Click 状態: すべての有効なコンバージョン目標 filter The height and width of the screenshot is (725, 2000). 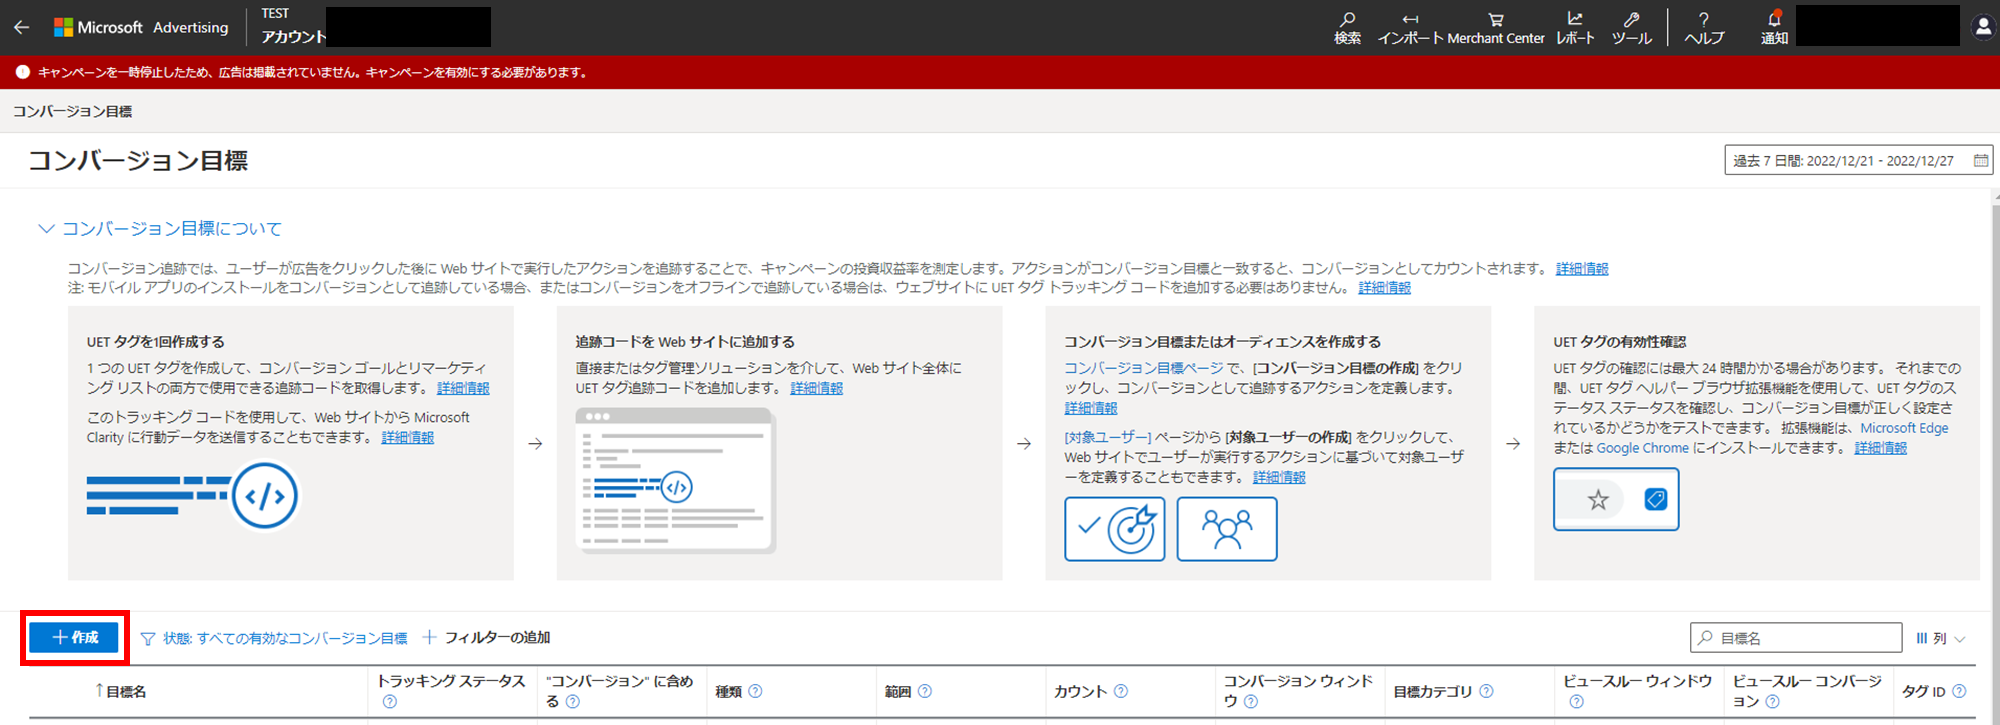[x=285, y=638]
